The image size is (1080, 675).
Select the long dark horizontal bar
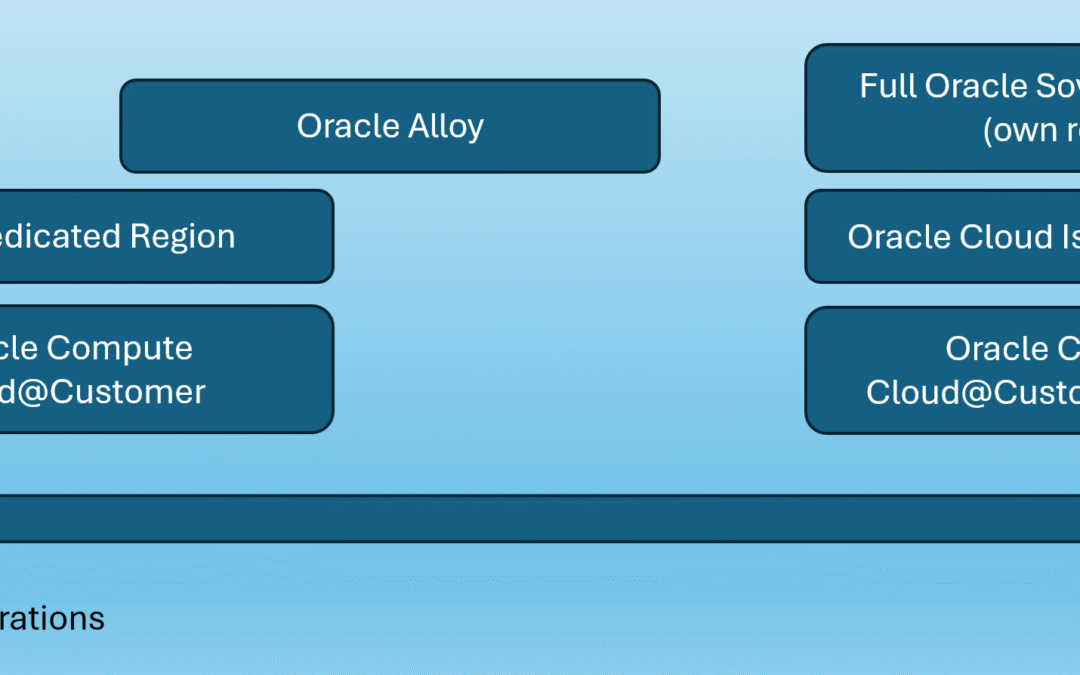coord(540,518)
